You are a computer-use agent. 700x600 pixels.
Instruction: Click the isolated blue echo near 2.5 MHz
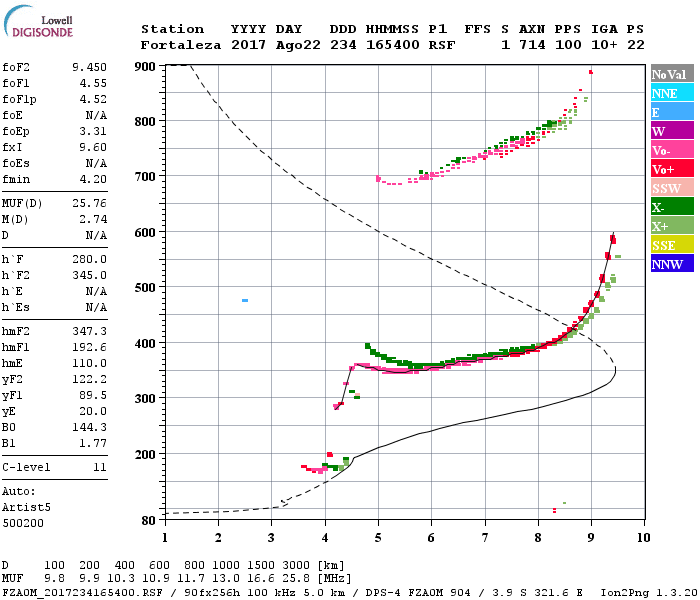point(245,300)
